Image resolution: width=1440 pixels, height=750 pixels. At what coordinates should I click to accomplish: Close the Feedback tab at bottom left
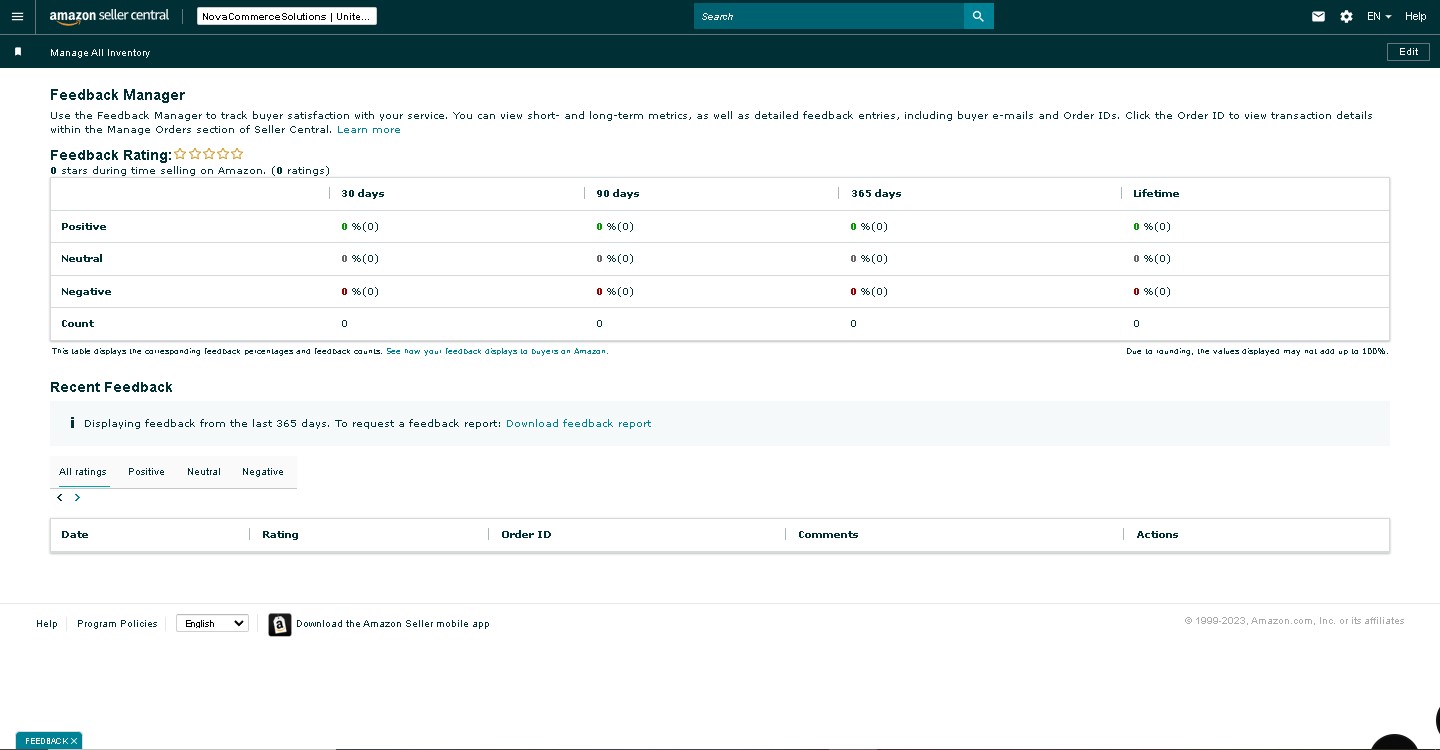click(74, 741)
